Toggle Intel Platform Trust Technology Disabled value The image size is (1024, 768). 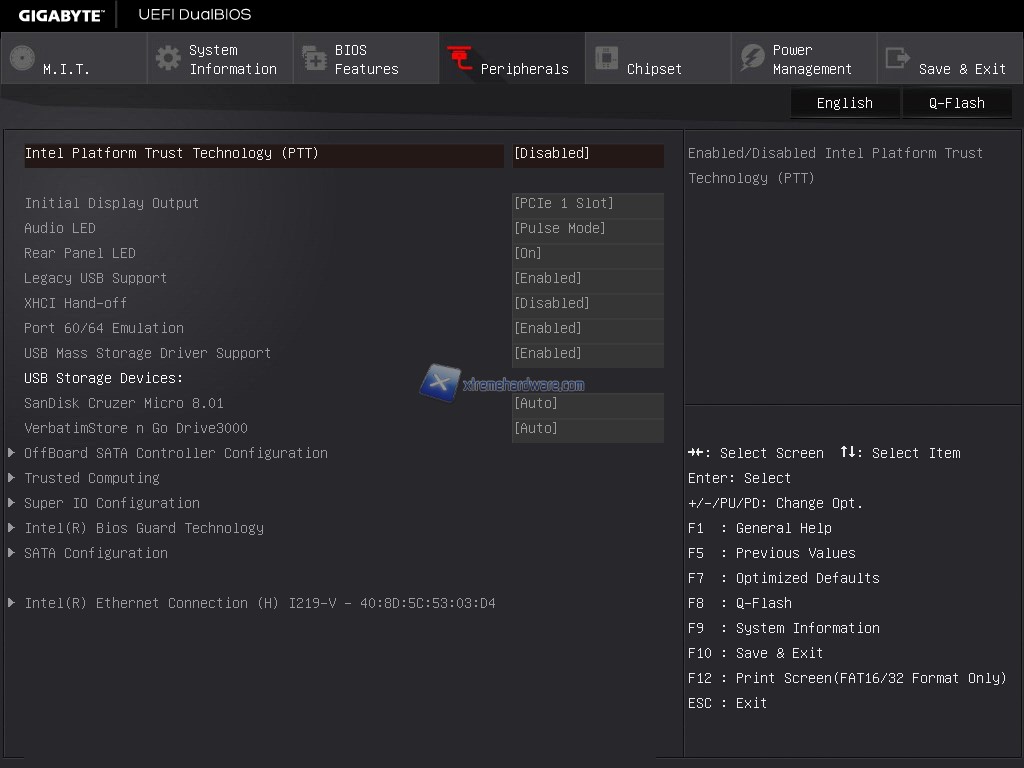(x=587, y=154)
